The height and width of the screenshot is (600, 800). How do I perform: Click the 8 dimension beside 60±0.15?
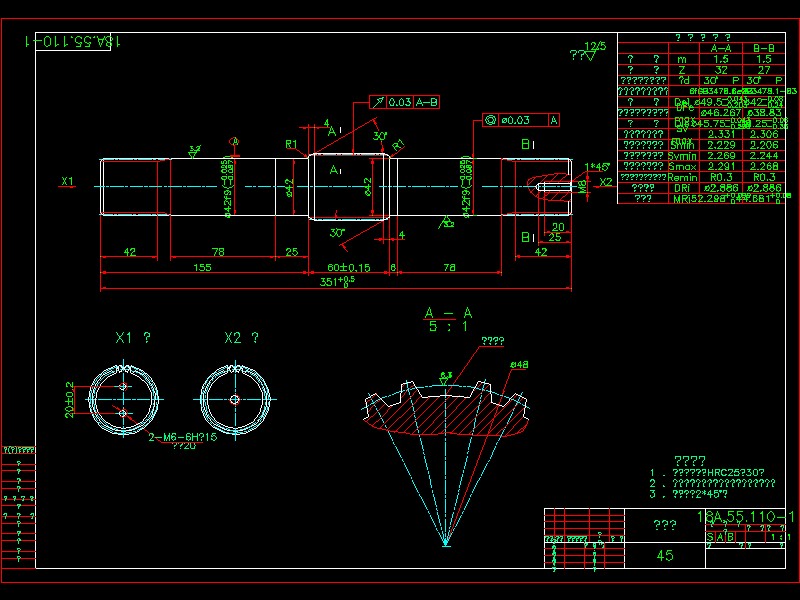point(393,267)
